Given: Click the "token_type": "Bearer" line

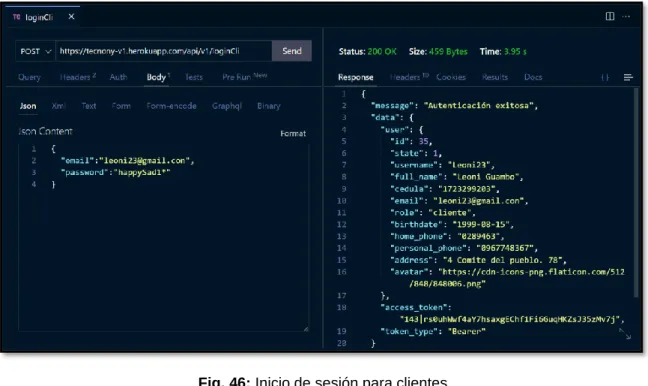Looking at the screenshot, I should (433, 331).
